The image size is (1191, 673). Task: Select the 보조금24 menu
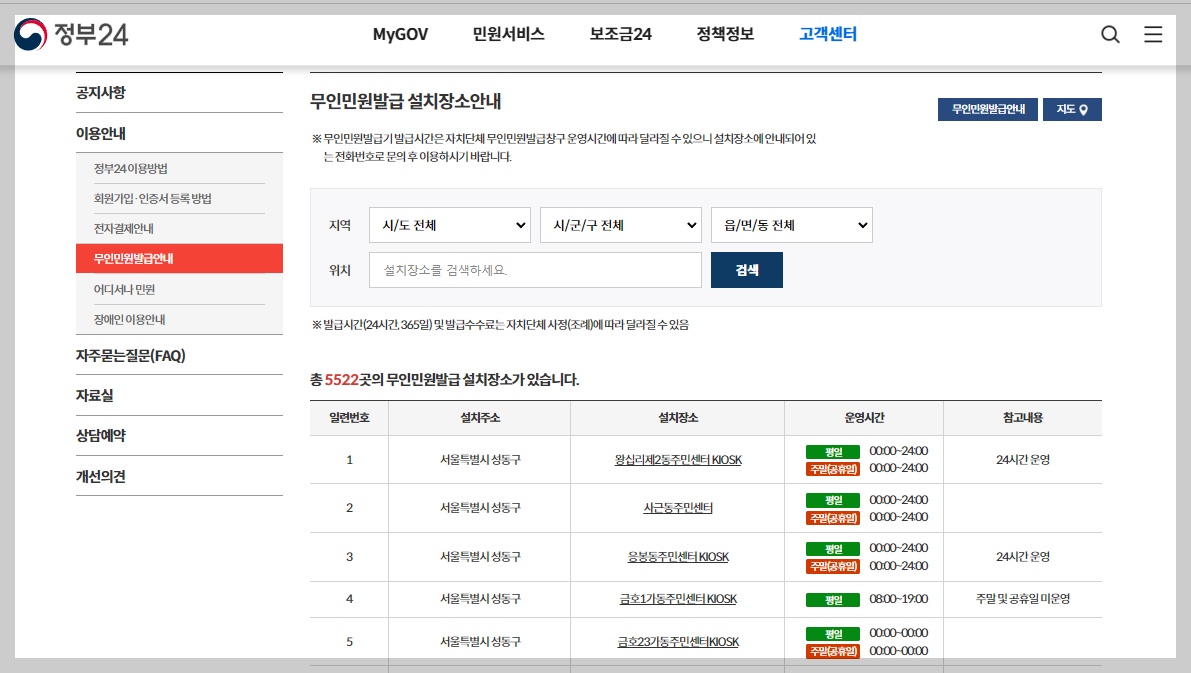point(619,33)
